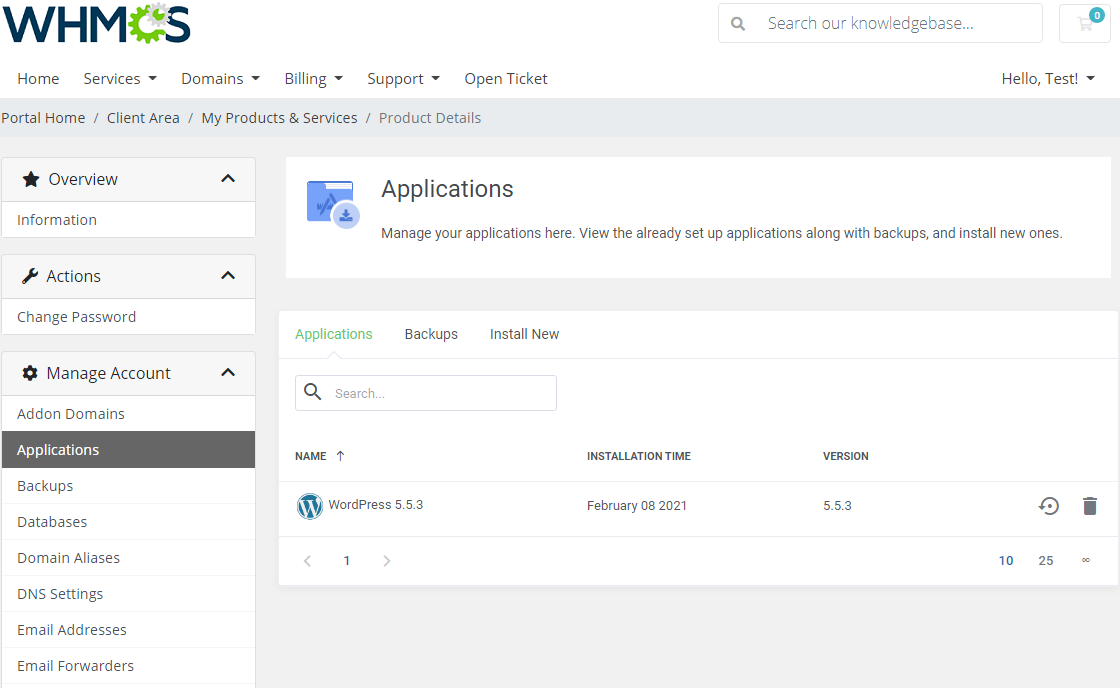Click the WordPress logo icon
1120x688 pixels.
coord(310,506)
